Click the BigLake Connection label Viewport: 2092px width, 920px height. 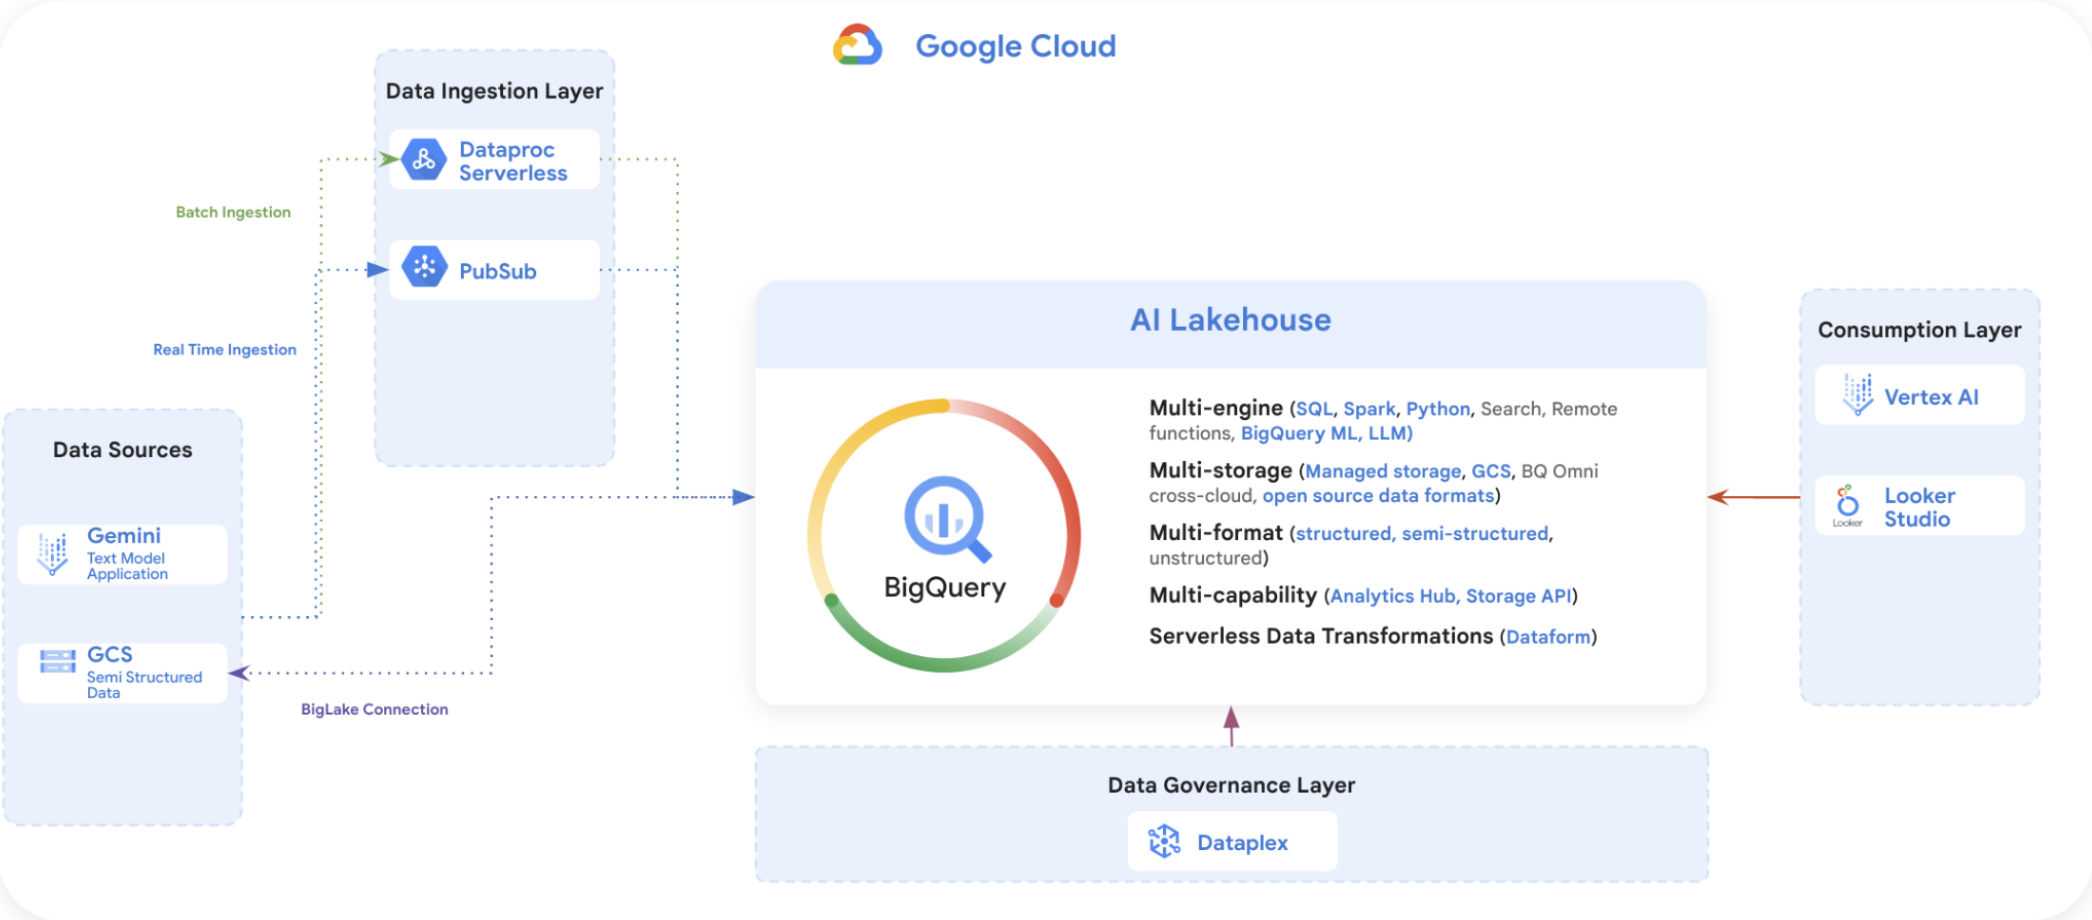[374, 709]
